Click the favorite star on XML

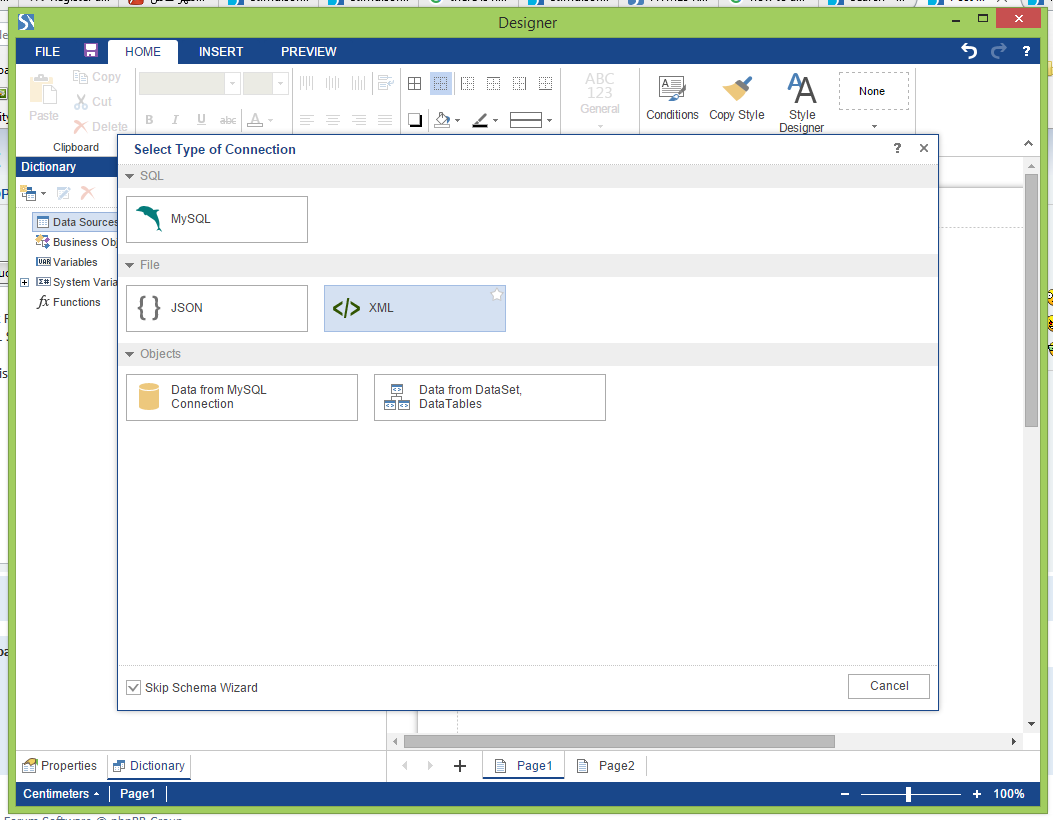[x=496, y=294]
